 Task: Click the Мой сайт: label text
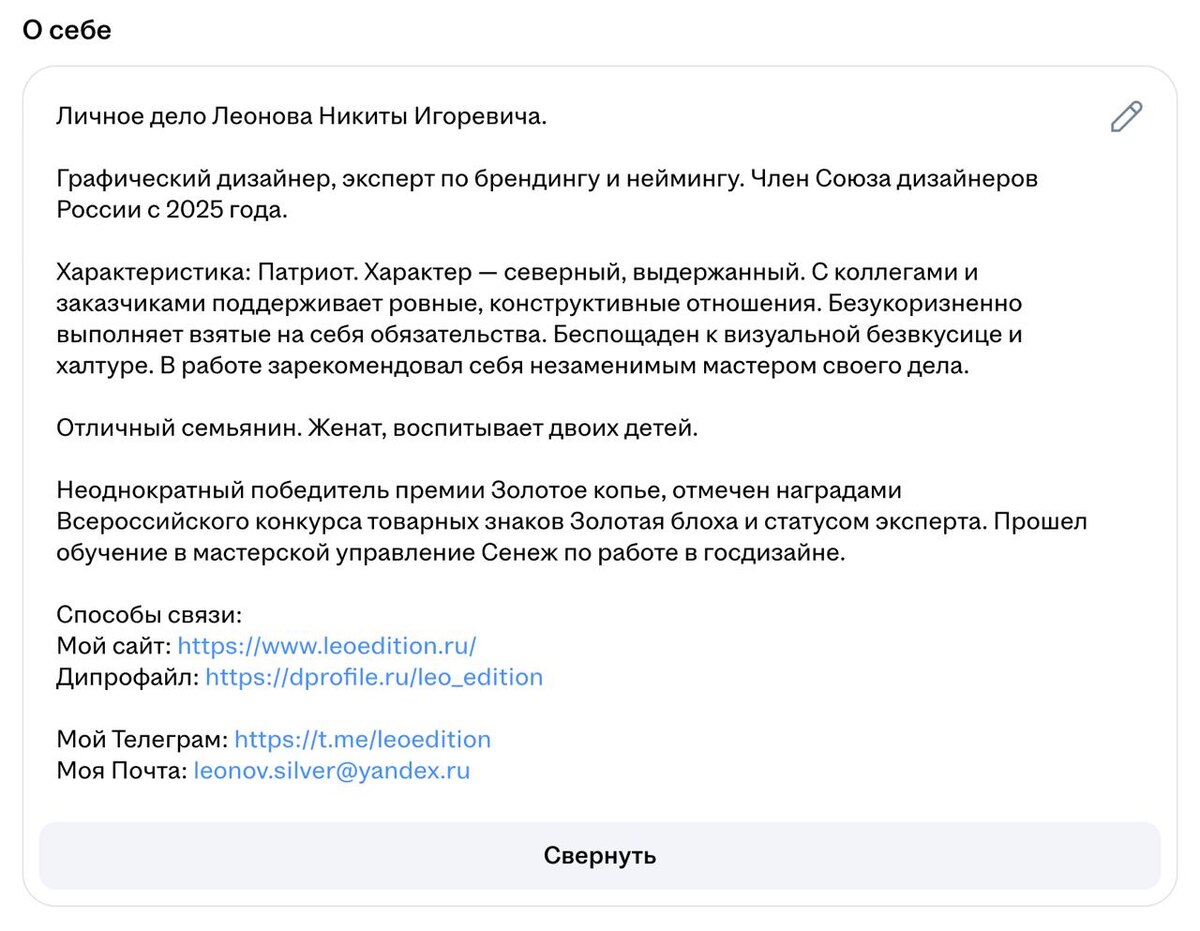tap(114, 646)
